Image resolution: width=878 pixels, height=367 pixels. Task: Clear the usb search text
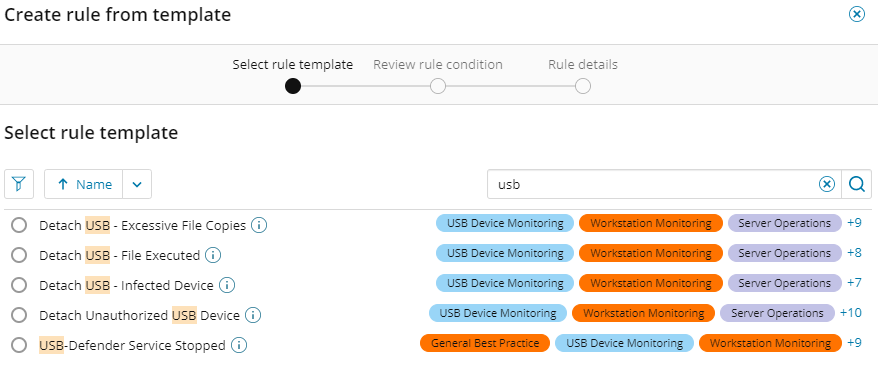826,184
